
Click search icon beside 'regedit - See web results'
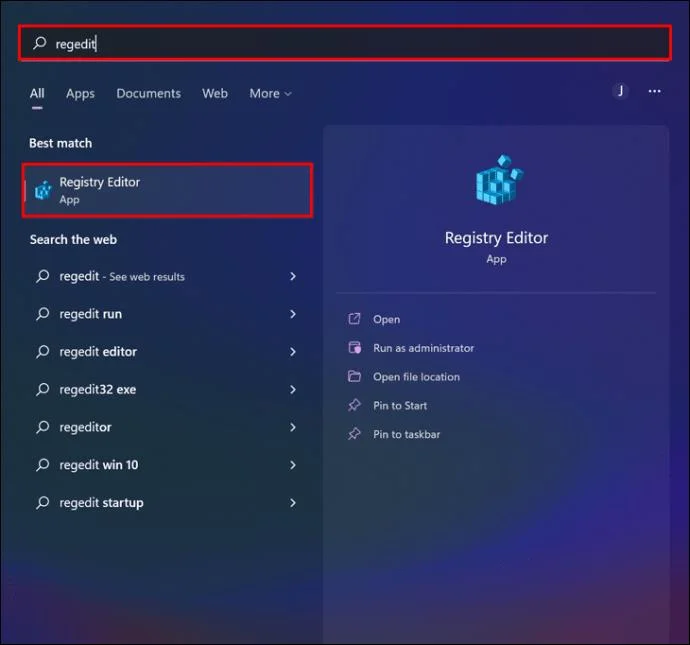coord(43,276)
